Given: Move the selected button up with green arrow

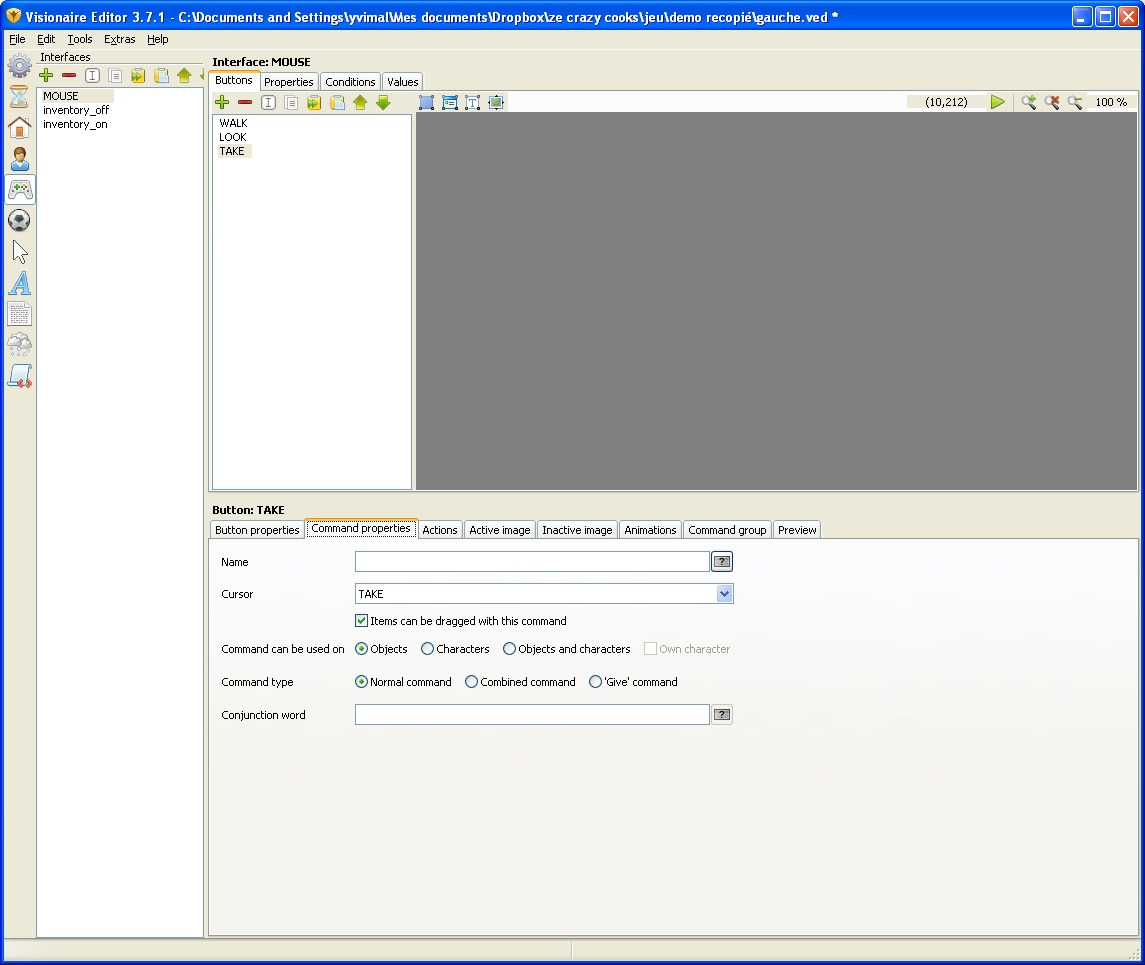Looking at the screenshot, I should coord(360,103).
